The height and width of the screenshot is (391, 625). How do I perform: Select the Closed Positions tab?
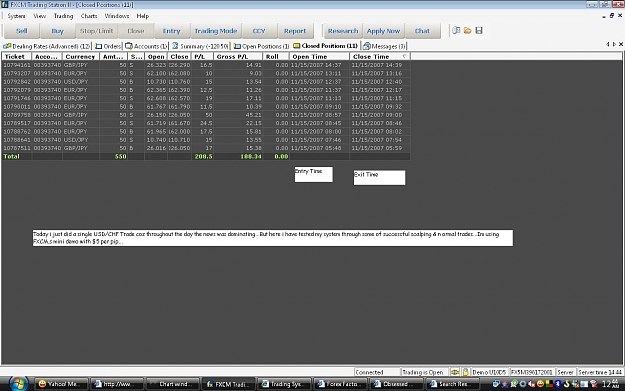[326, 46]
